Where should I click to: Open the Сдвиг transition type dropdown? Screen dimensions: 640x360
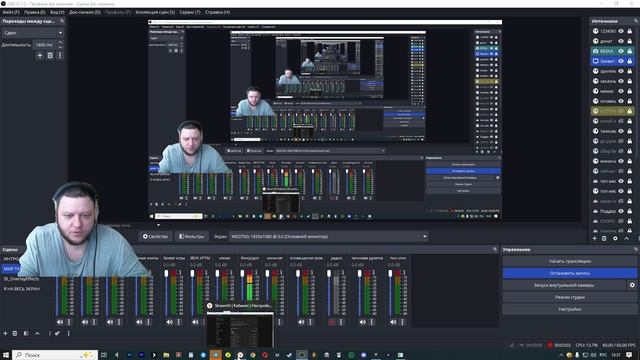tap(33, 33)
